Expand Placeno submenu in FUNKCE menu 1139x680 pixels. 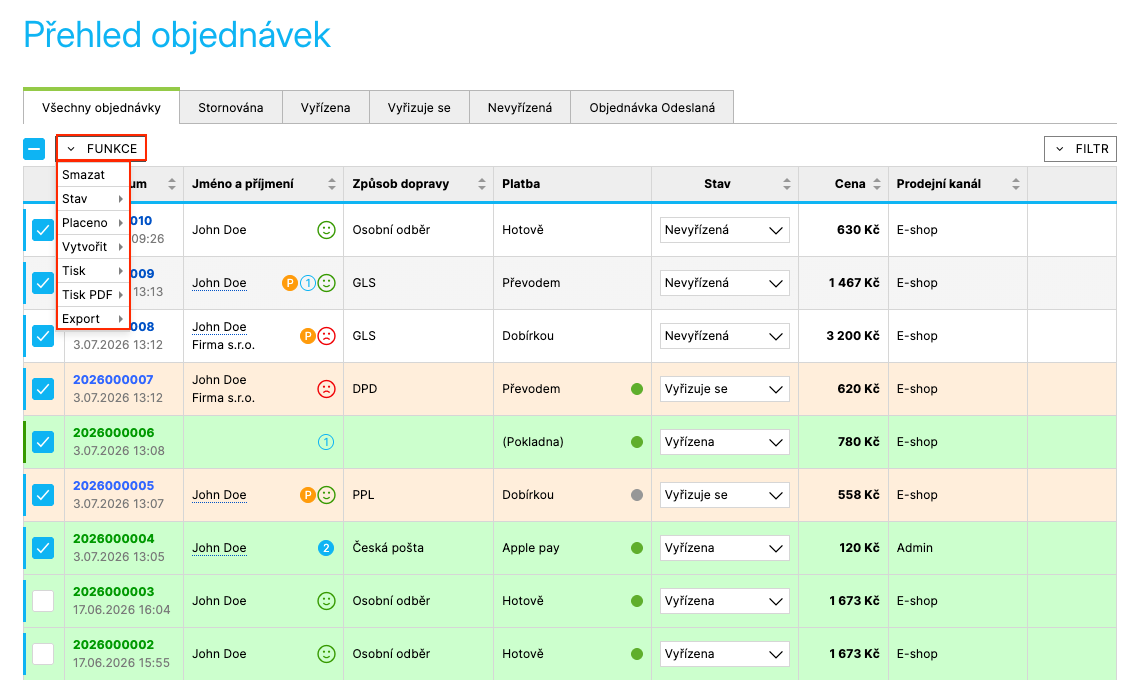pyautogui.click(x=93, y=222)
